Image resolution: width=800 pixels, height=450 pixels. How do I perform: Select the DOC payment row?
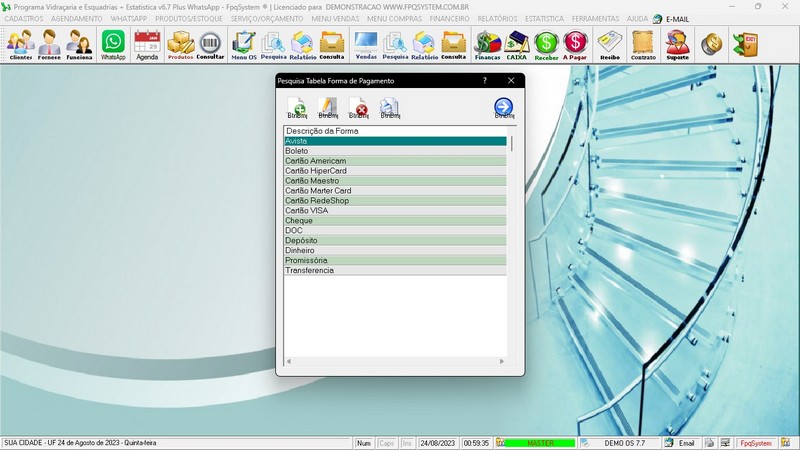click(x=395, y=231)
